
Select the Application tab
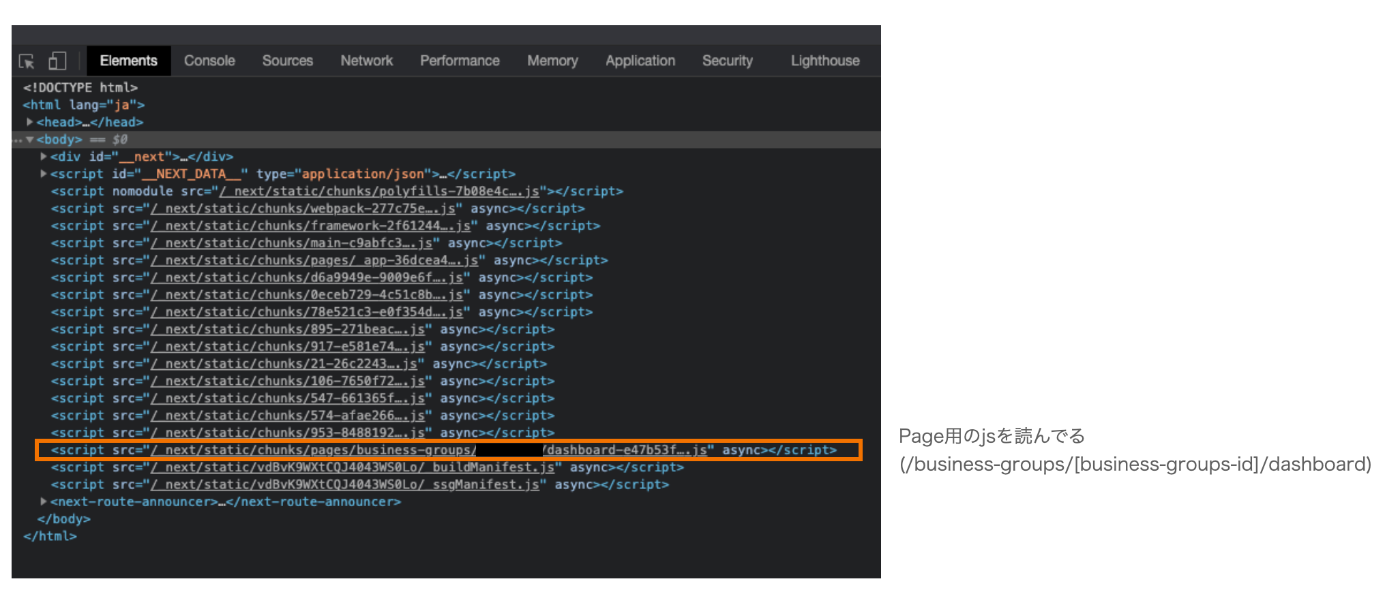point(640,61)
